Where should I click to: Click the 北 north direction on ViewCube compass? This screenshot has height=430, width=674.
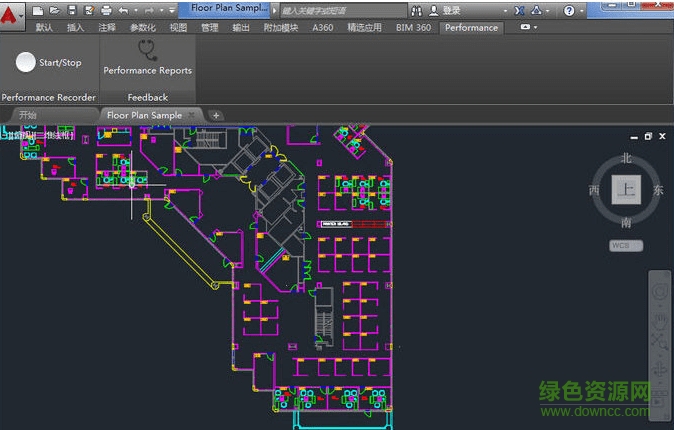coord(626,158)
